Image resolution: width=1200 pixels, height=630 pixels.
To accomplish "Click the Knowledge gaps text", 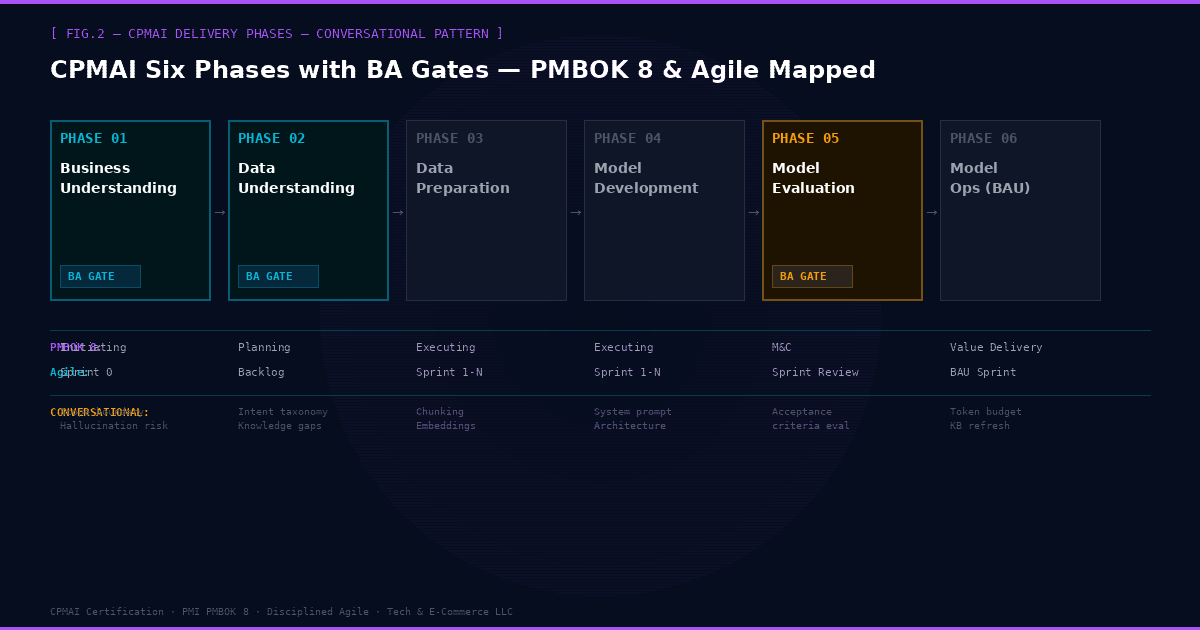I will point(280,426).
